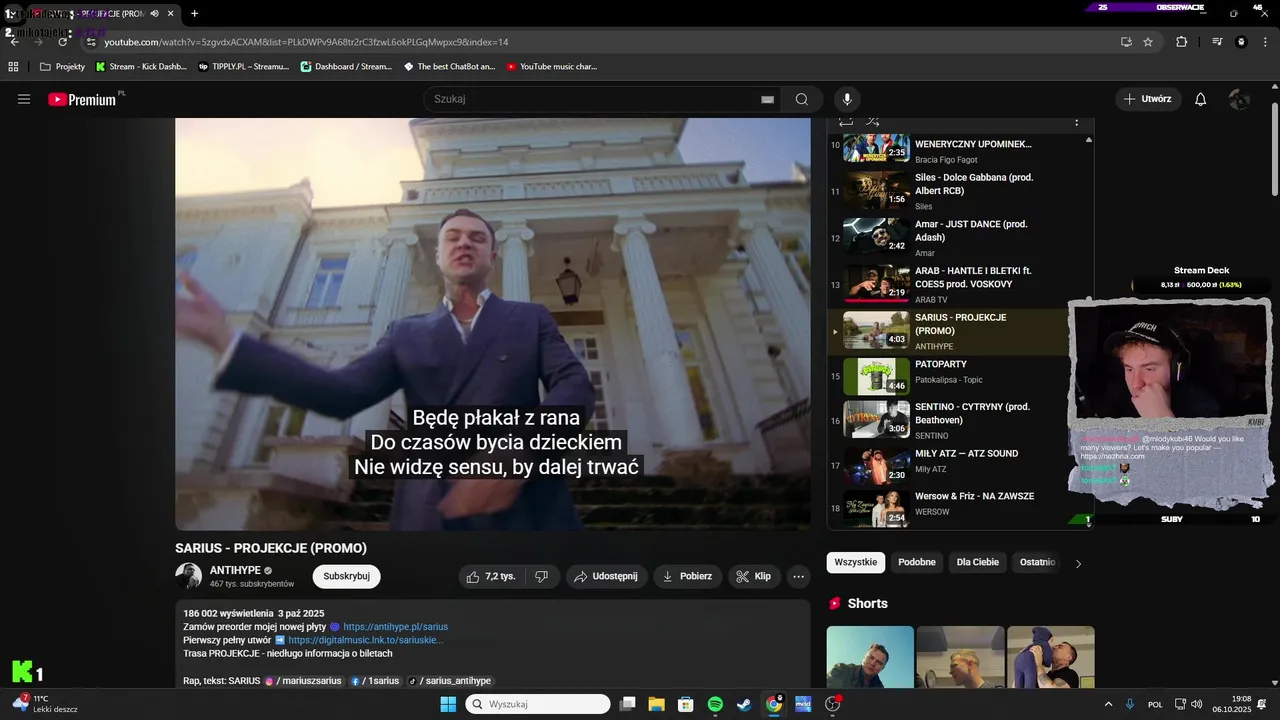Select the Podobne filter chip

tap(917, 562)
